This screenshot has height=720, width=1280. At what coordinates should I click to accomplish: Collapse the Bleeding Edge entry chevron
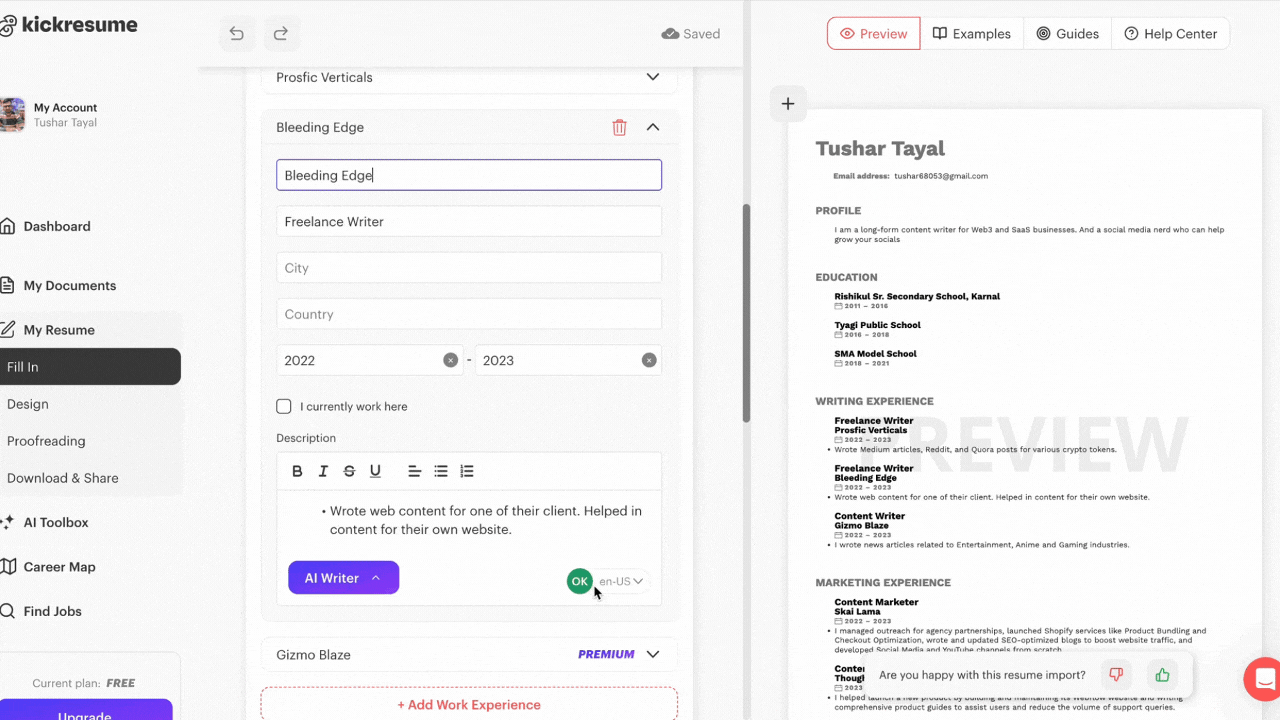653,127
